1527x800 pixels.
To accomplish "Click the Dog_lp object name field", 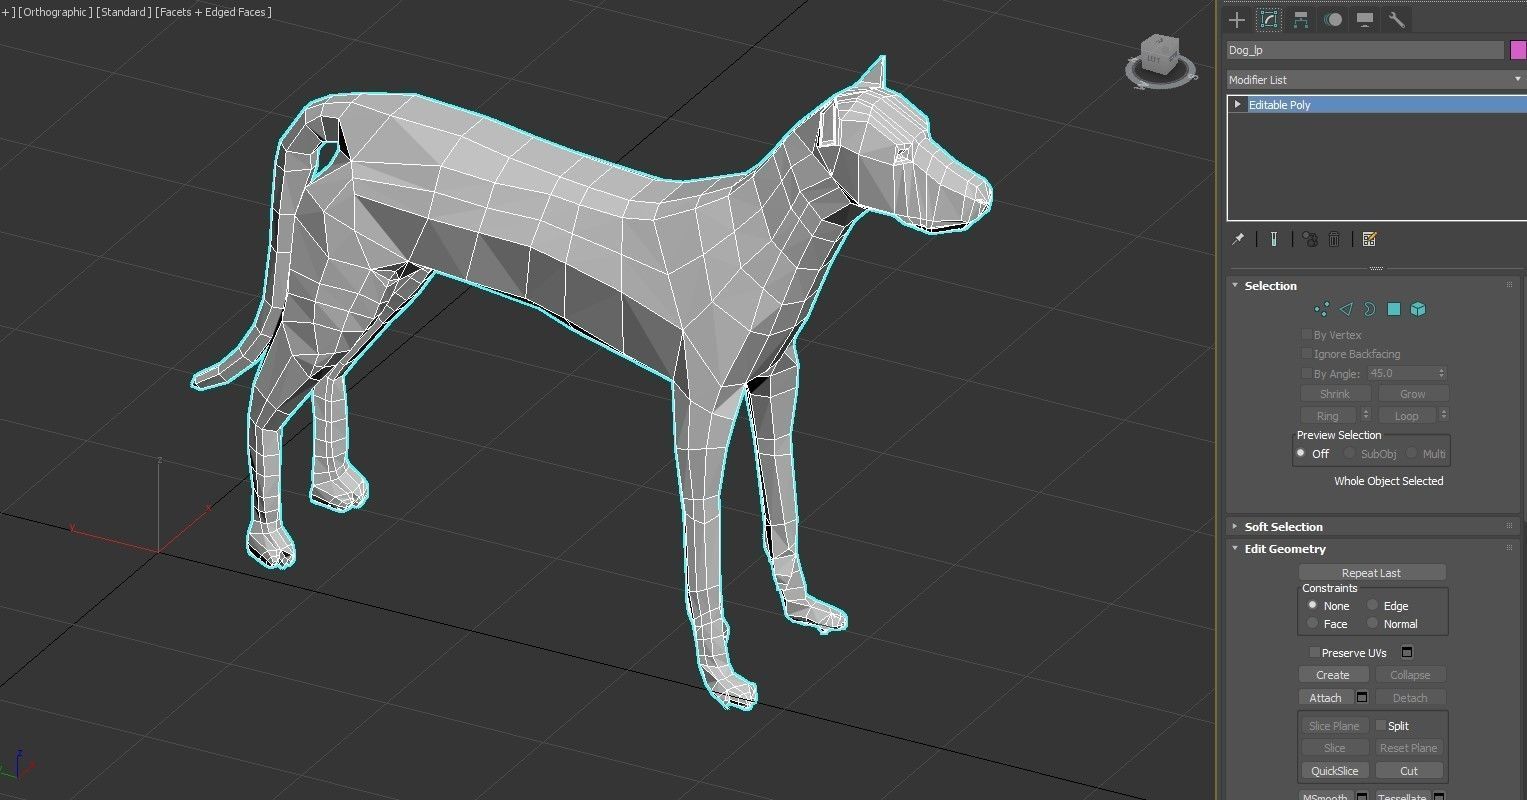I will tap(1365, 50).
